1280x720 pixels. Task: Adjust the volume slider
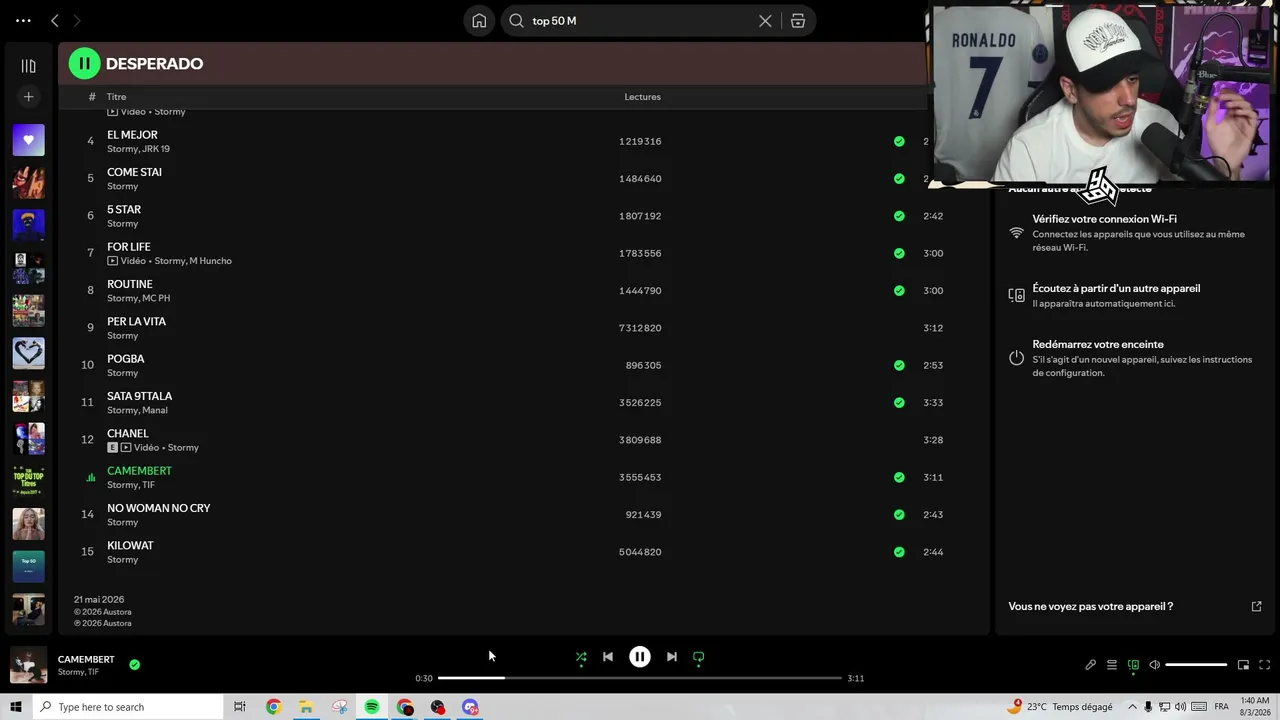click(x=1196, y=665)
